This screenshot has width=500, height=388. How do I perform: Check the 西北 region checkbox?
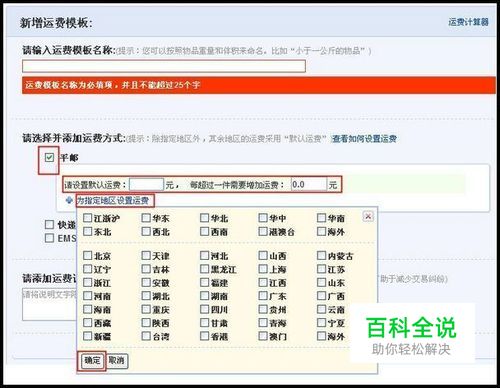(146, 231)
